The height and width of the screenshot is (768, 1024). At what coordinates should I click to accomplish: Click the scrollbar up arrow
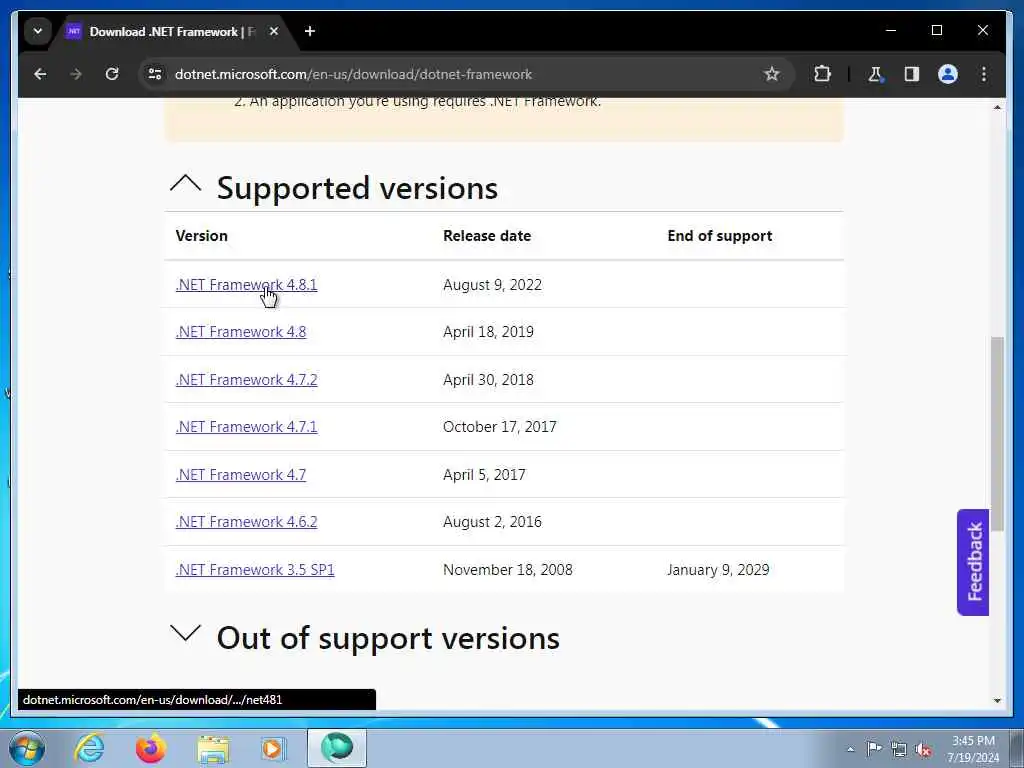point(997,107)
